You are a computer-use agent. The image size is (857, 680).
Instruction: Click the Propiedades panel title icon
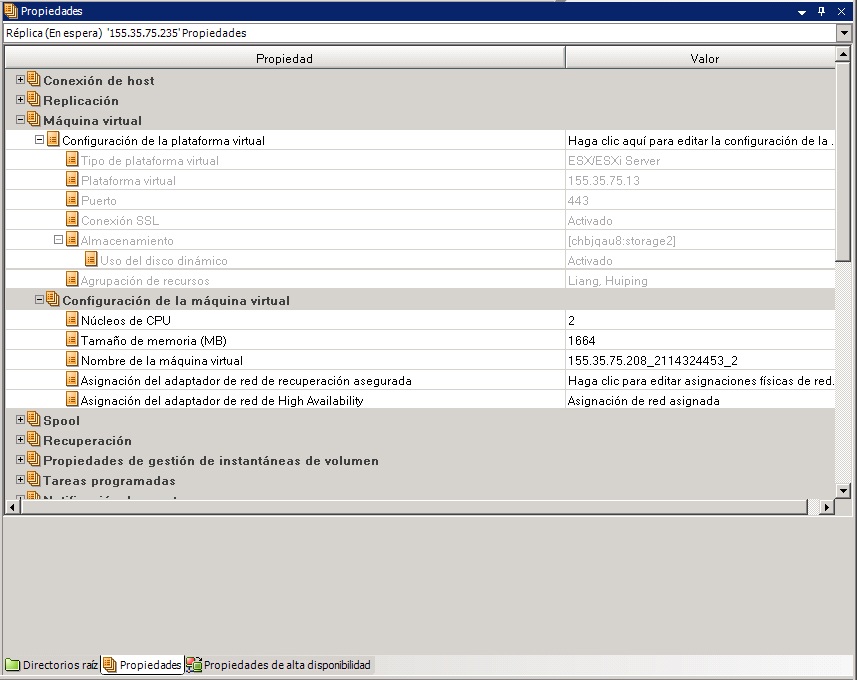click(11, 11)
